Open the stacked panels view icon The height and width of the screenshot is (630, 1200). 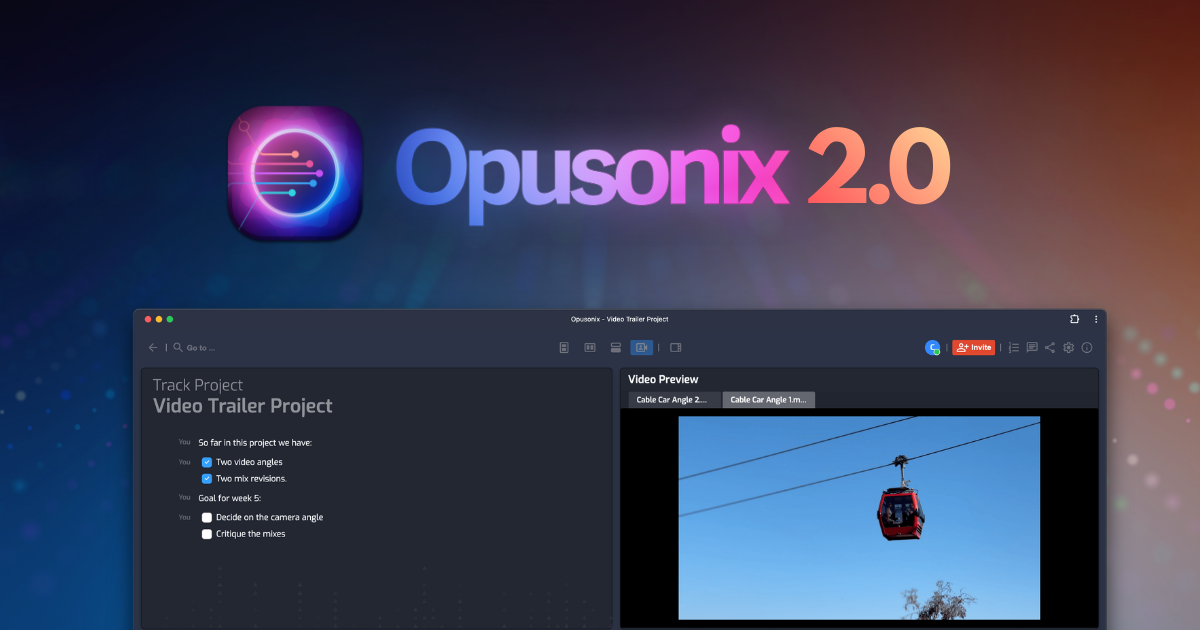615,347
